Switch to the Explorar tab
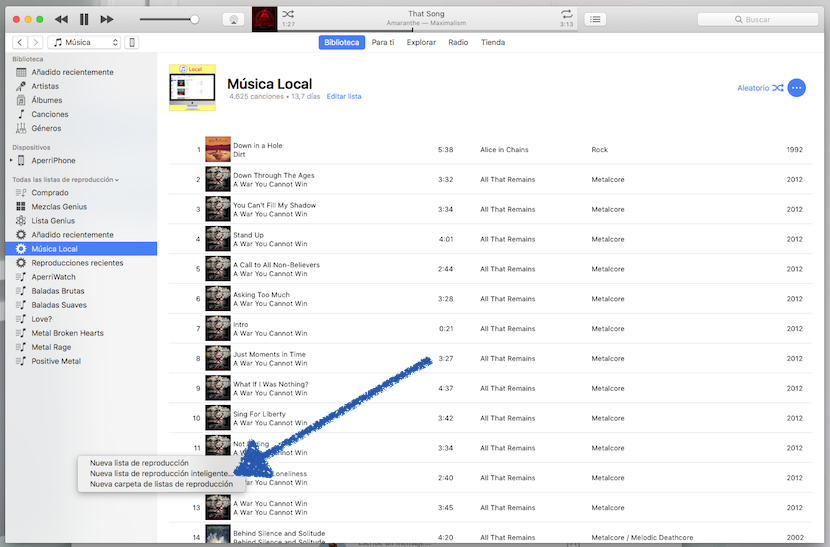The image size is (830, 547). 421,42
